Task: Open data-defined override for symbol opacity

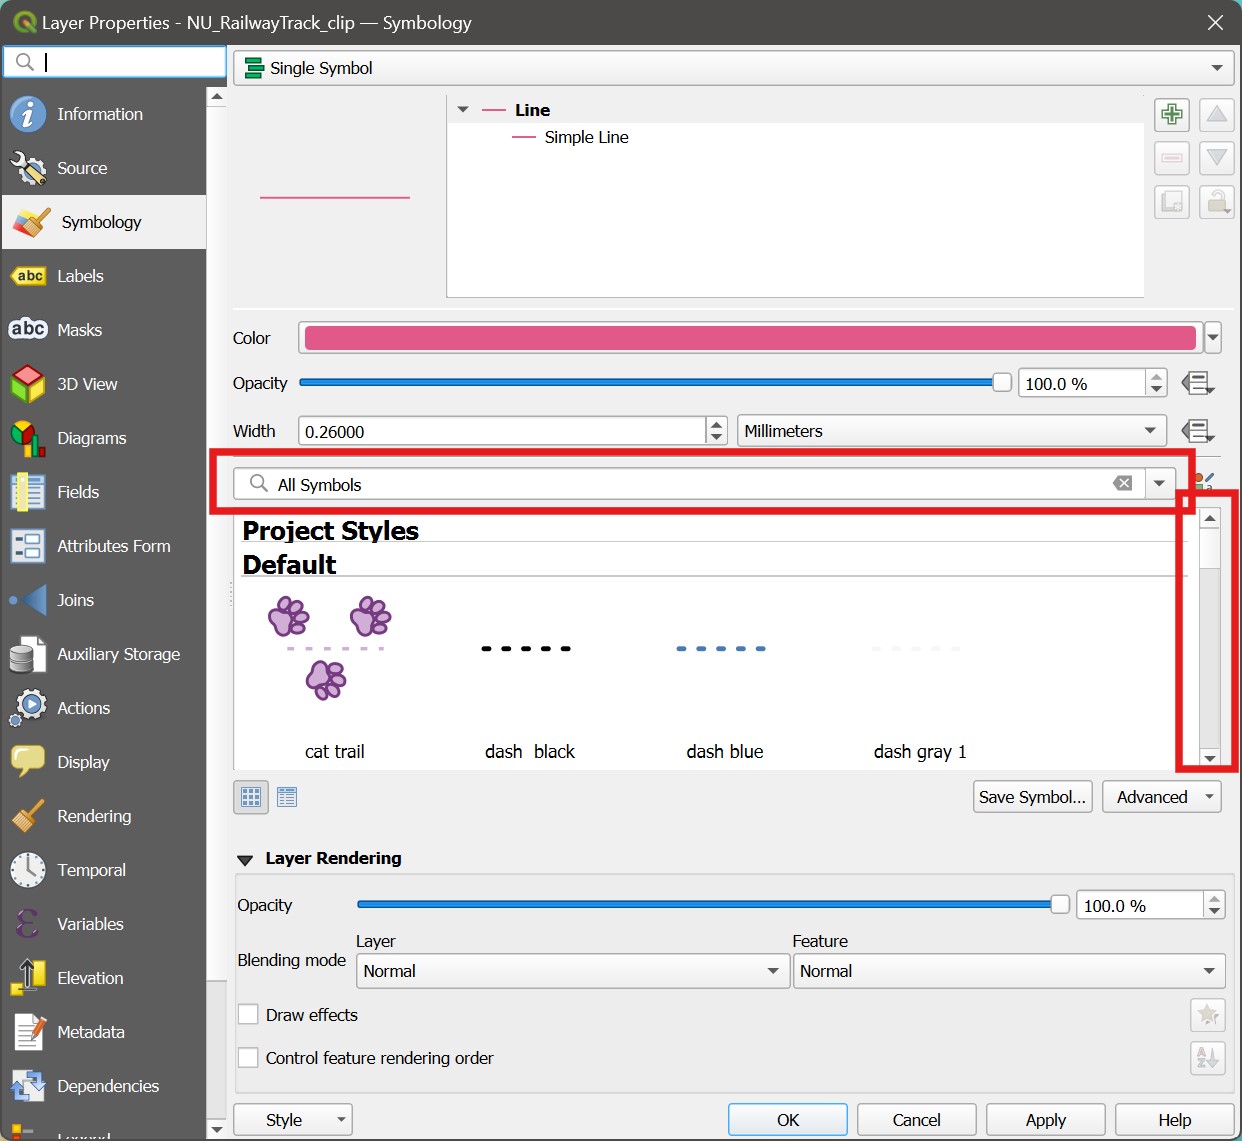Action: [x=1198, y=383]
